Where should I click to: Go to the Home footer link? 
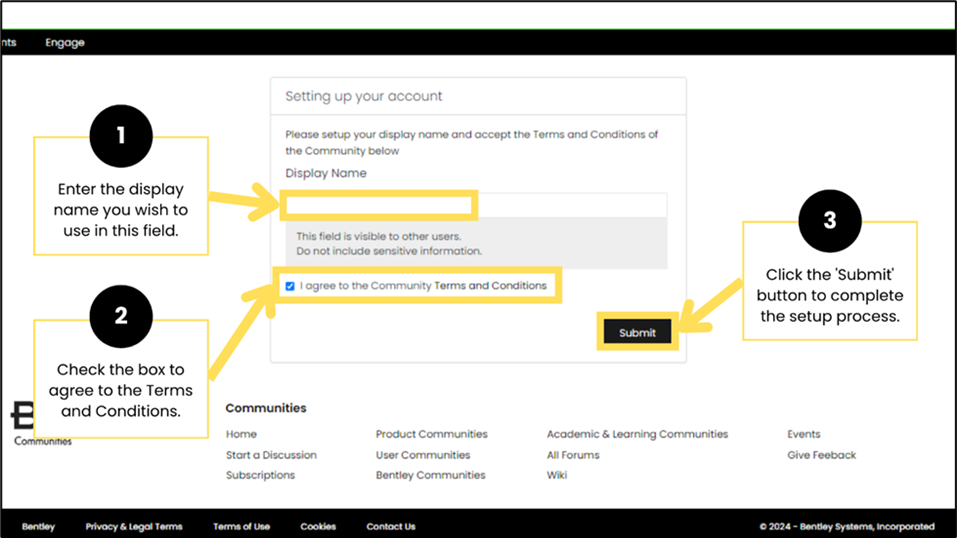[241, 434]
